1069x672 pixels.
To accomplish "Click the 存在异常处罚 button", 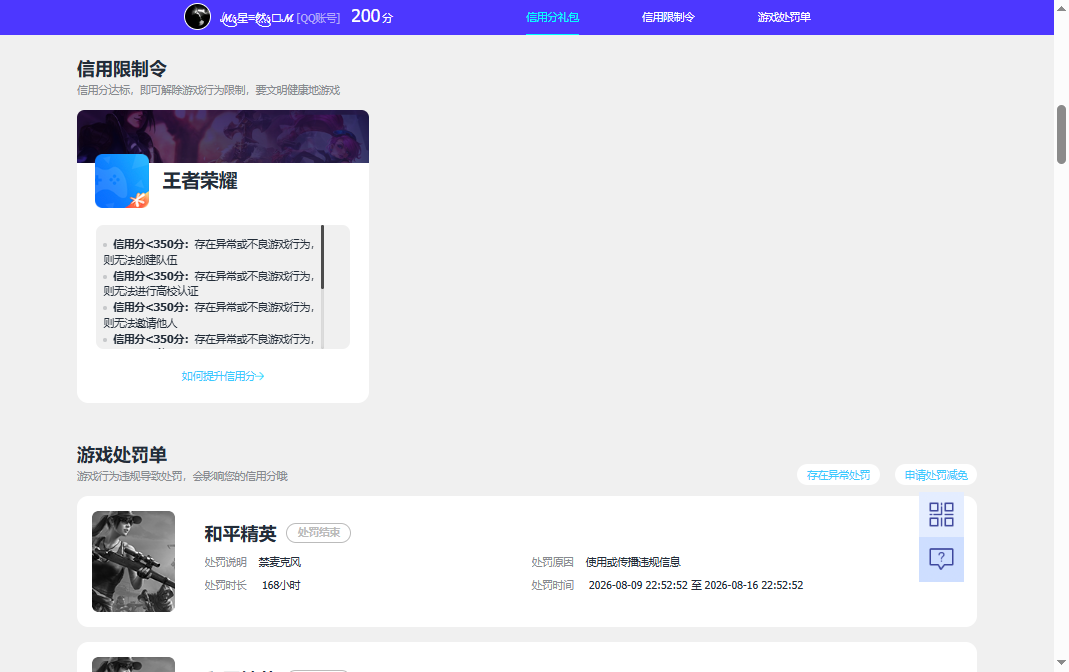I will point(839,475).
